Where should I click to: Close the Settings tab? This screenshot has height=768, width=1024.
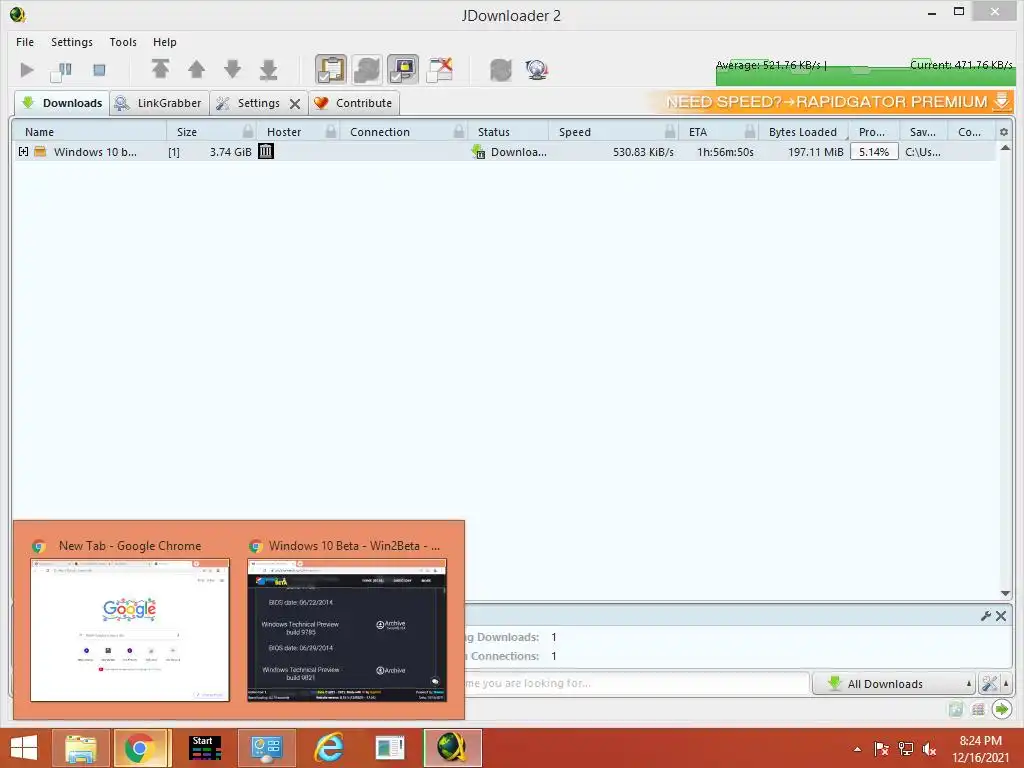click(x=295, y=104)
